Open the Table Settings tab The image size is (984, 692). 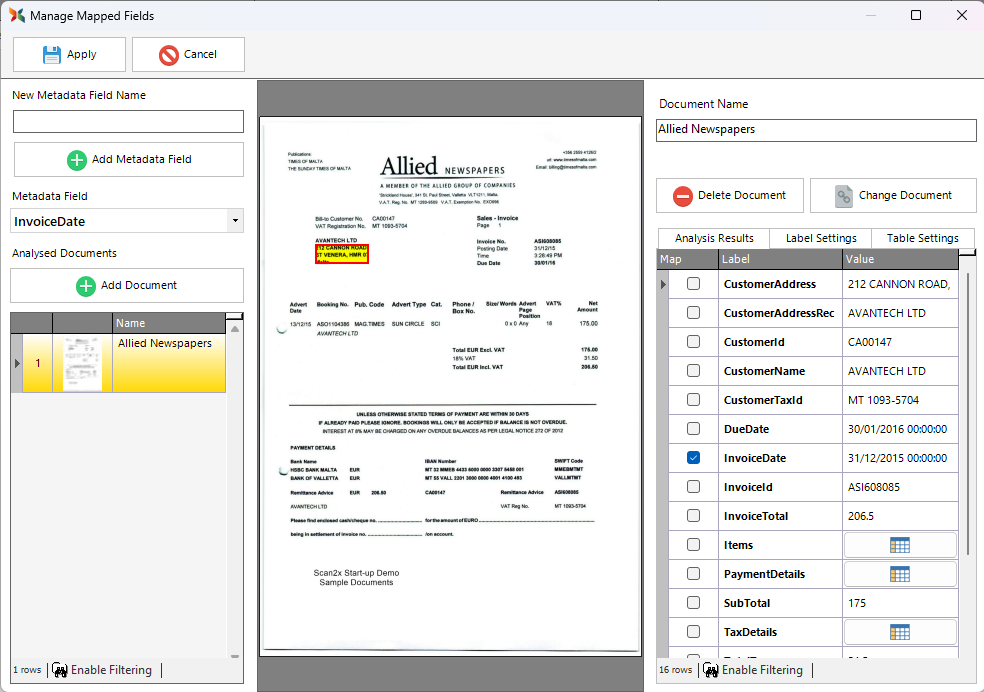coord(922,238)
